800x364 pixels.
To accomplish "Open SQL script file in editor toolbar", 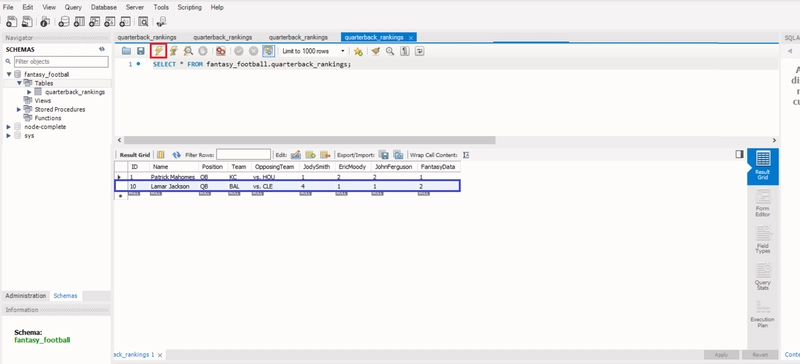I will (126, 51).
